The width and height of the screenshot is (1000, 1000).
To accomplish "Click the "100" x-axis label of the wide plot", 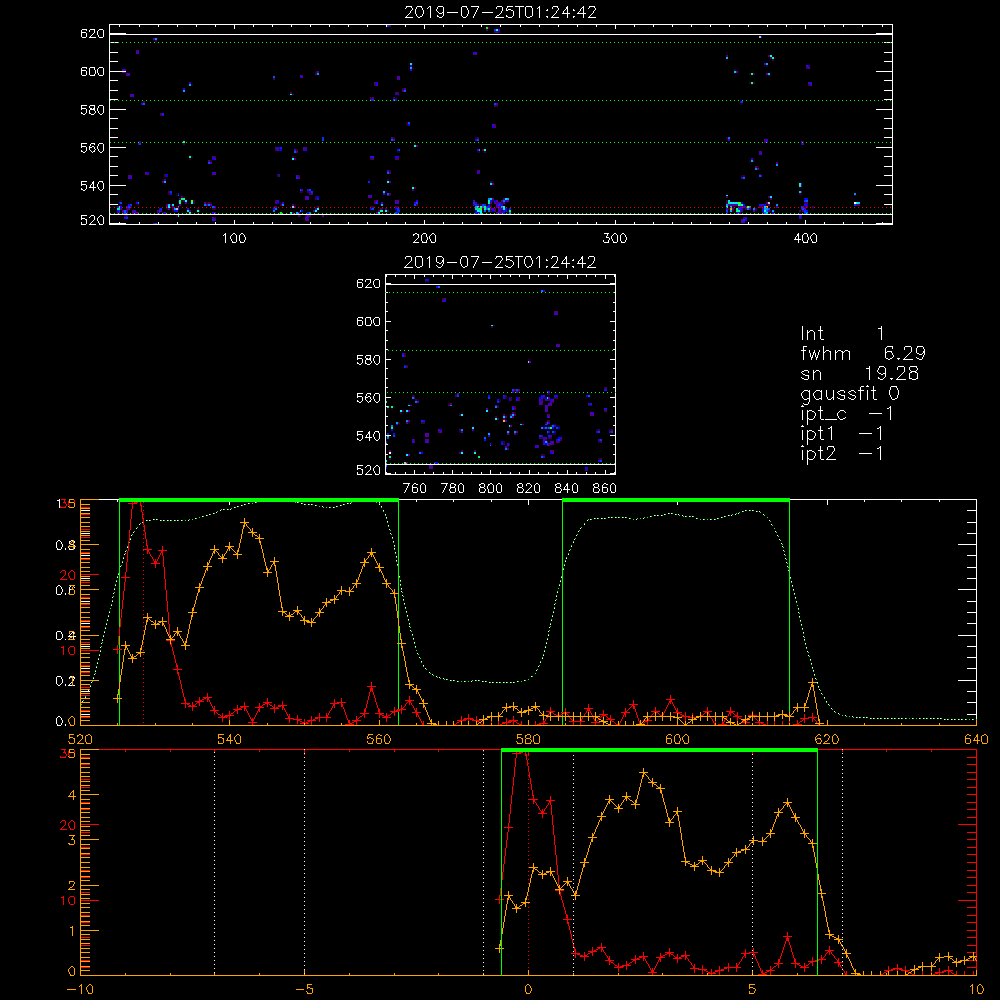I will point(234,239).
